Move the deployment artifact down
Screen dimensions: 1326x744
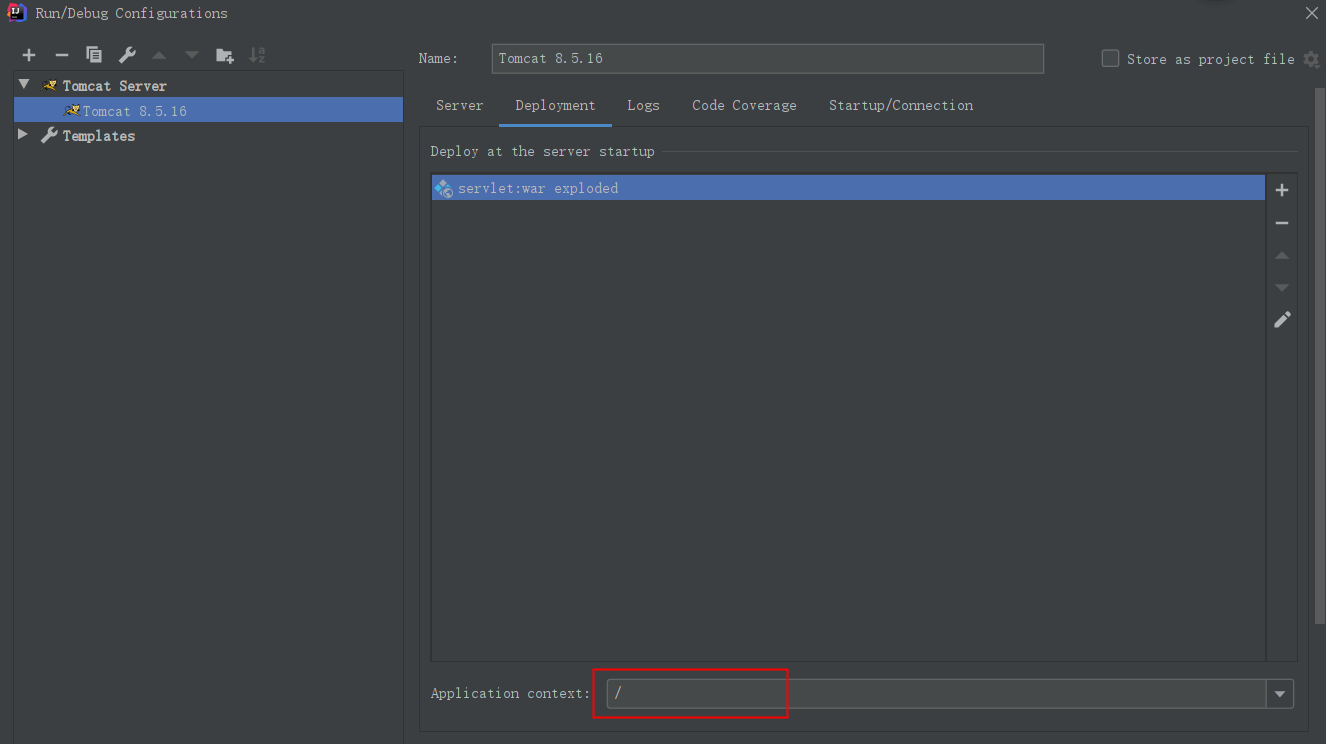[1282, 288]
